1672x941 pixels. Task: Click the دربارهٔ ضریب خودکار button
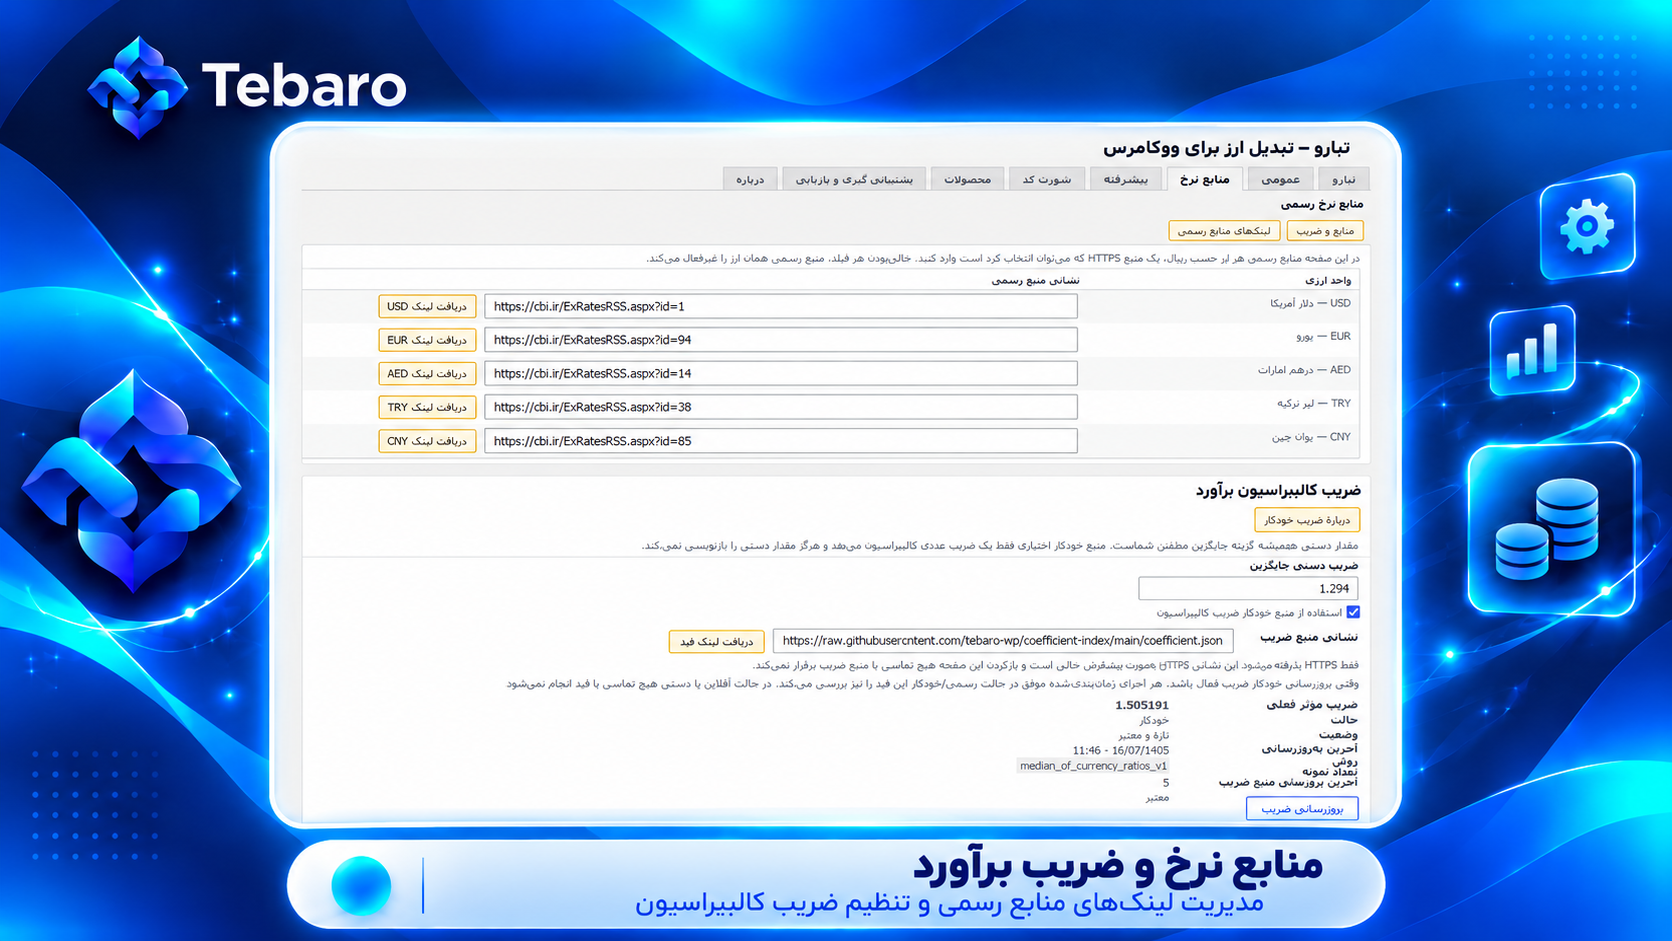coord(1307,520)
